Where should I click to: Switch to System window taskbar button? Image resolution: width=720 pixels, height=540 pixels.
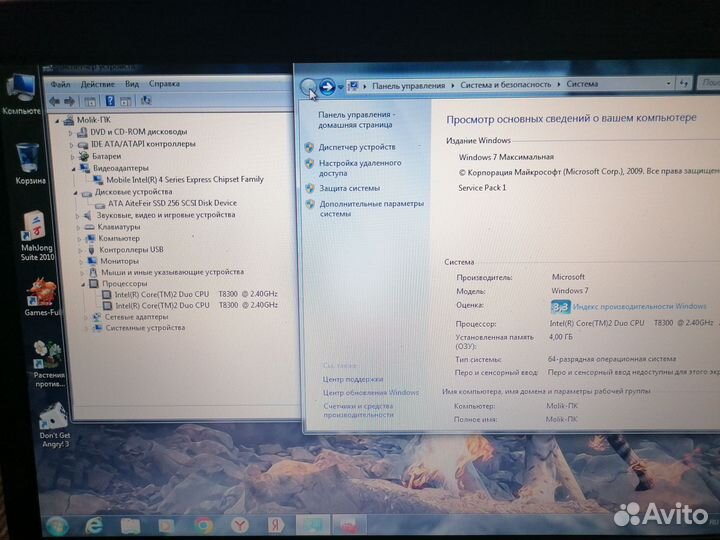click(313, 524)
